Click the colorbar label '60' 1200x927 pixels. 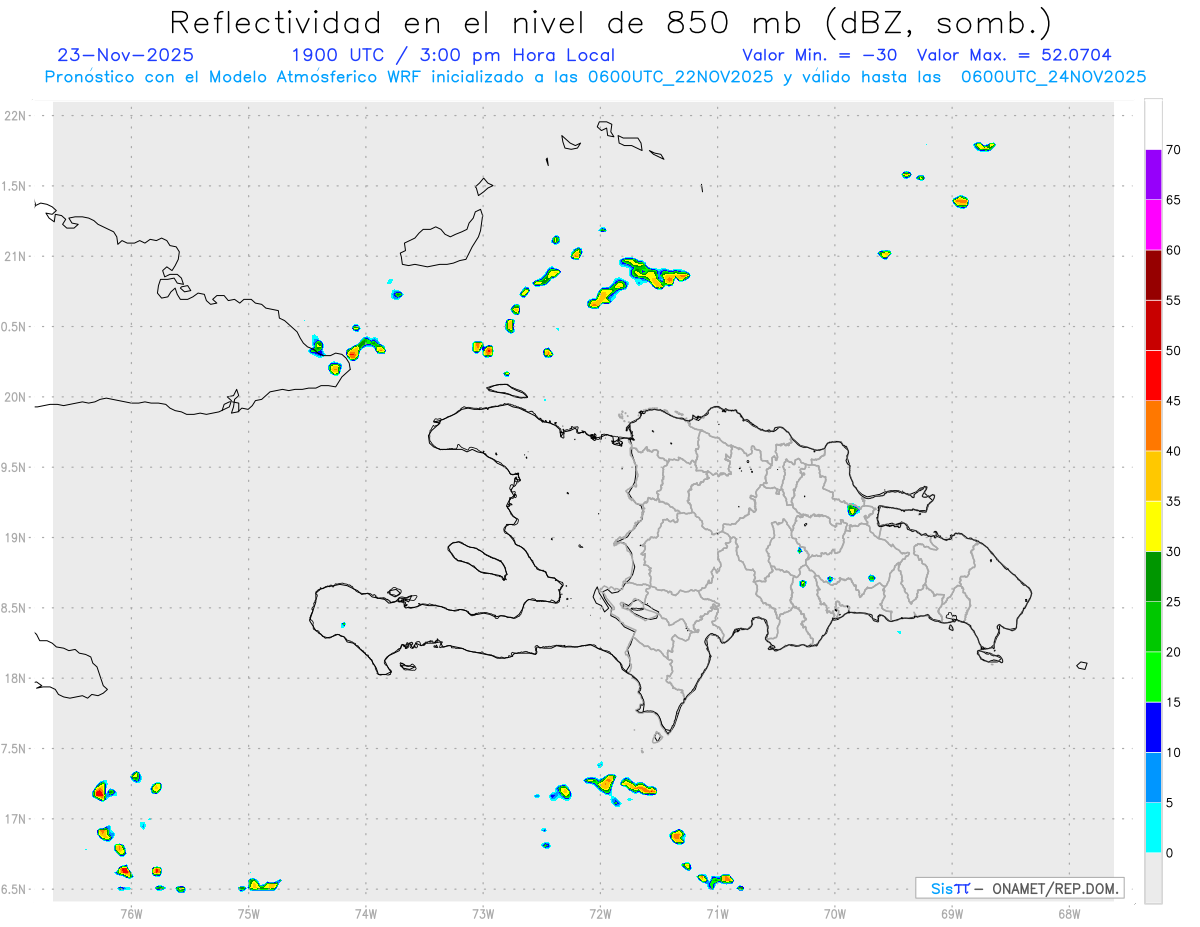pos(1173,250)
